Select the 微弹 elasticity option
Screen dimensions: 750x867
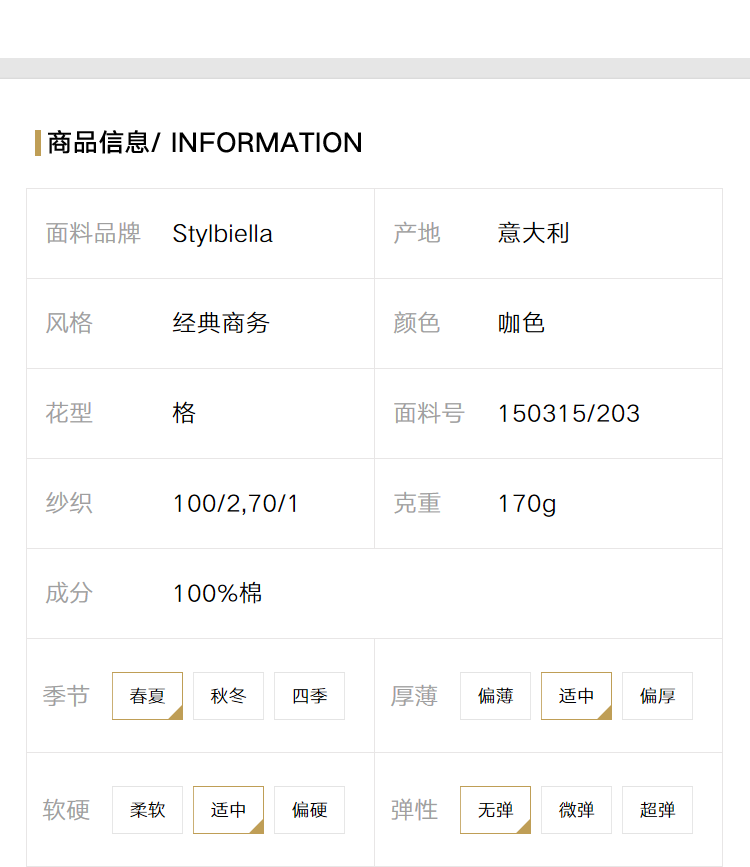(x=576, y=809)
